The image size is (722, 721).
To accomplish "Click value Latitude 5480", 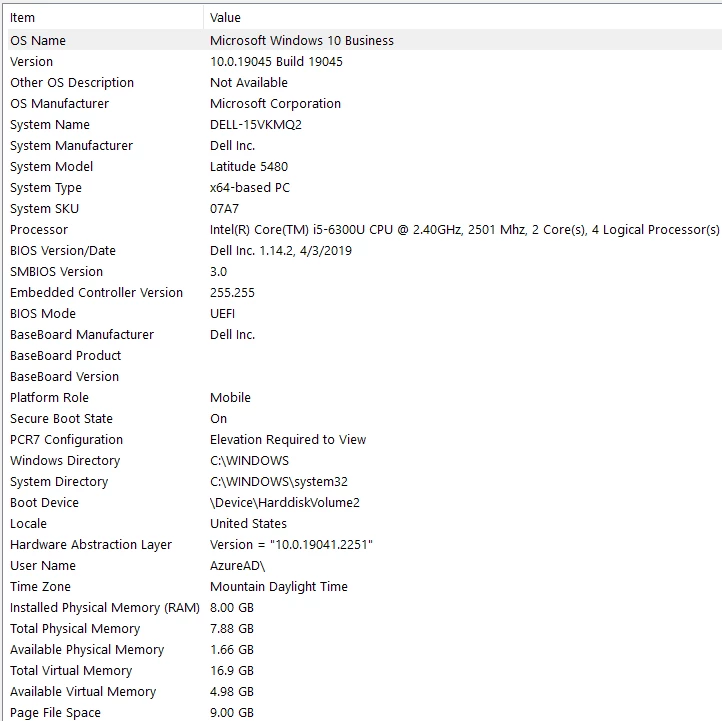I will [249, 167].
